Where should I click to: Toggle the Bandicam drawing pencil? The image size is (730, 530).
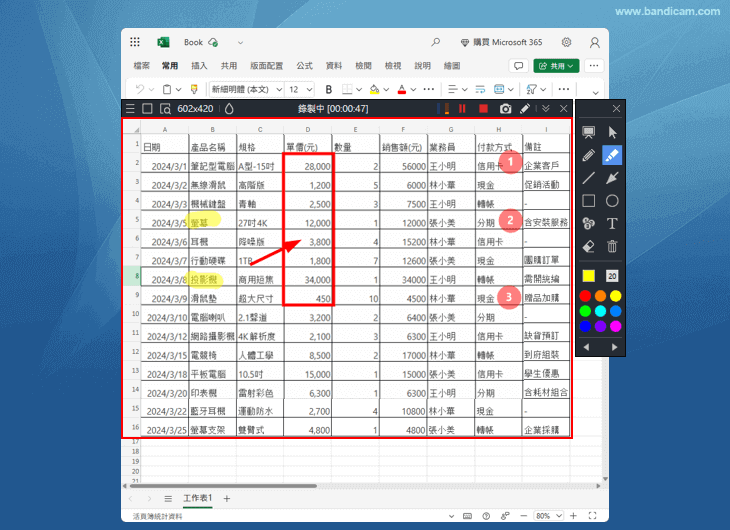tap(525, 109)
